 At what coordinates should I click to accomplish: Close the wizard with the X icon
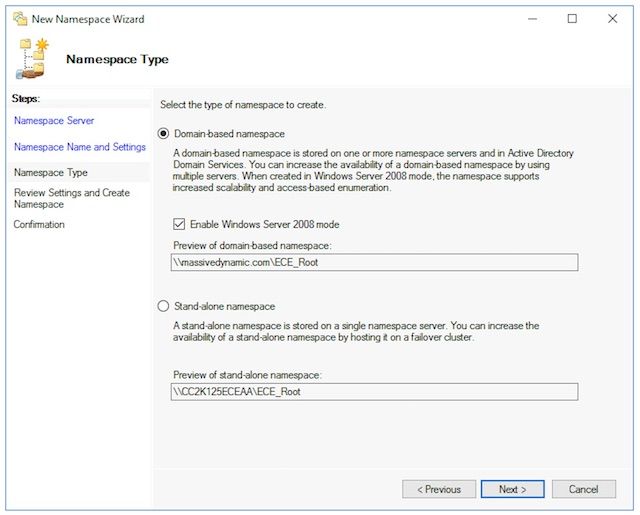[612, 19]
